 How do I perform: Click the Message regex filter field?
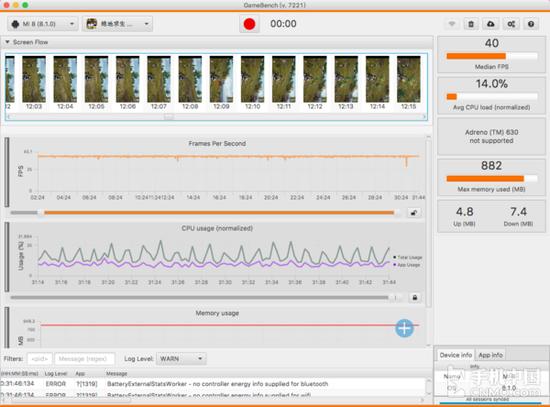[85, 359]
